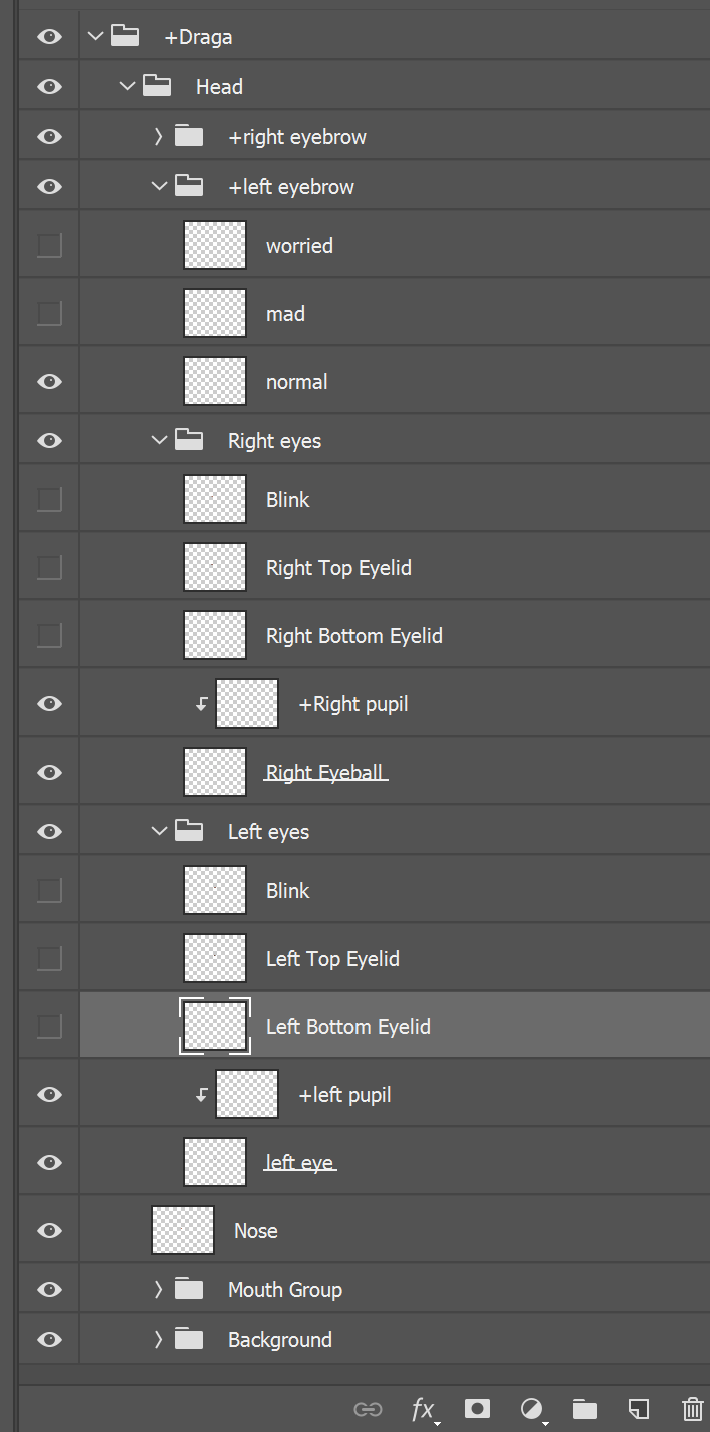Select the mad eyebrow layer name
This screenshot has height=1432, width=710.
point(285,314)
